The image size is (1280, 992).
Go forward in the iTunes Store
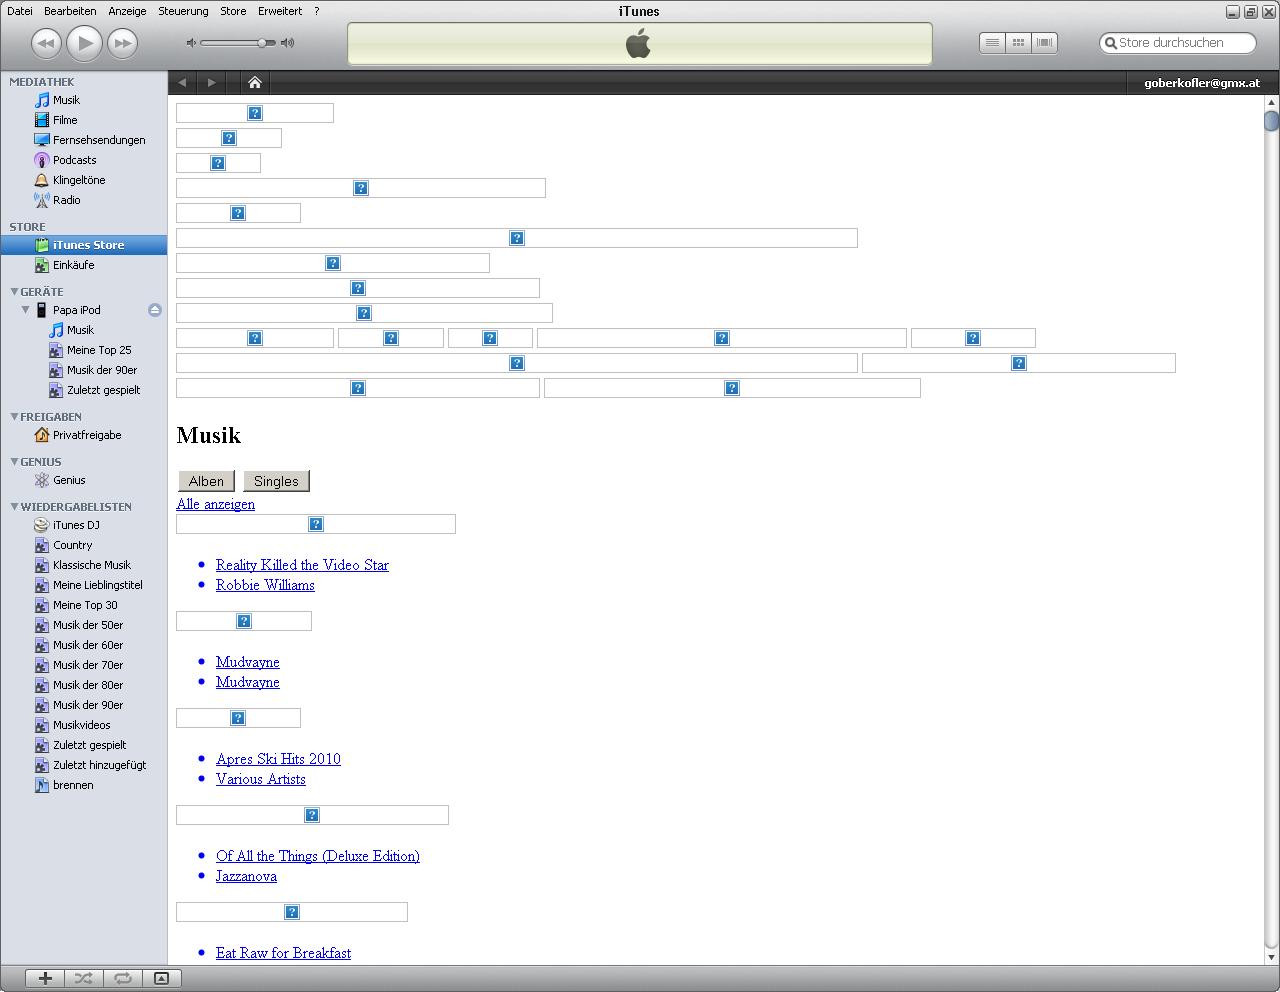tap(211, 83)
